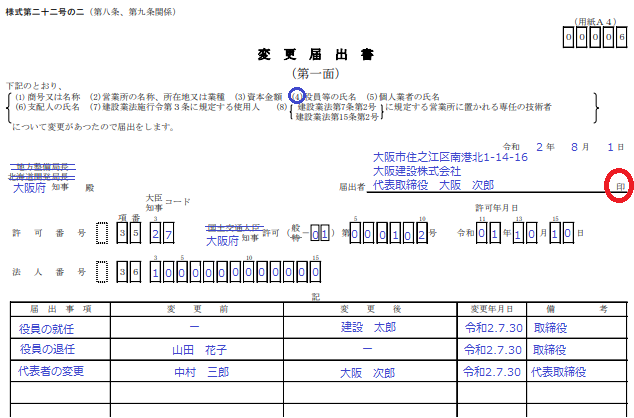Click the form title 変更届出書
Viewport: 634px width, 418px height.
coord(316,54)
